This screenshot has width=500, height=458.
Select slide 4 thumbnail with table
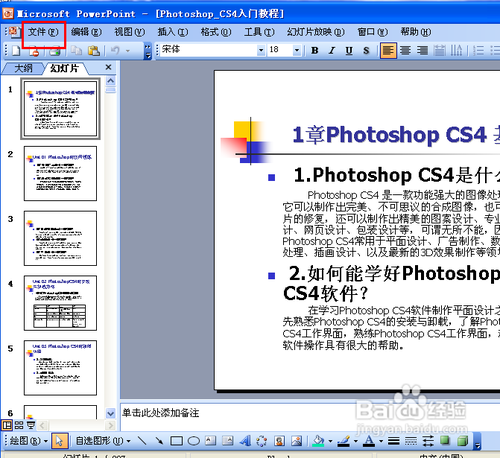tap(60, 303)
